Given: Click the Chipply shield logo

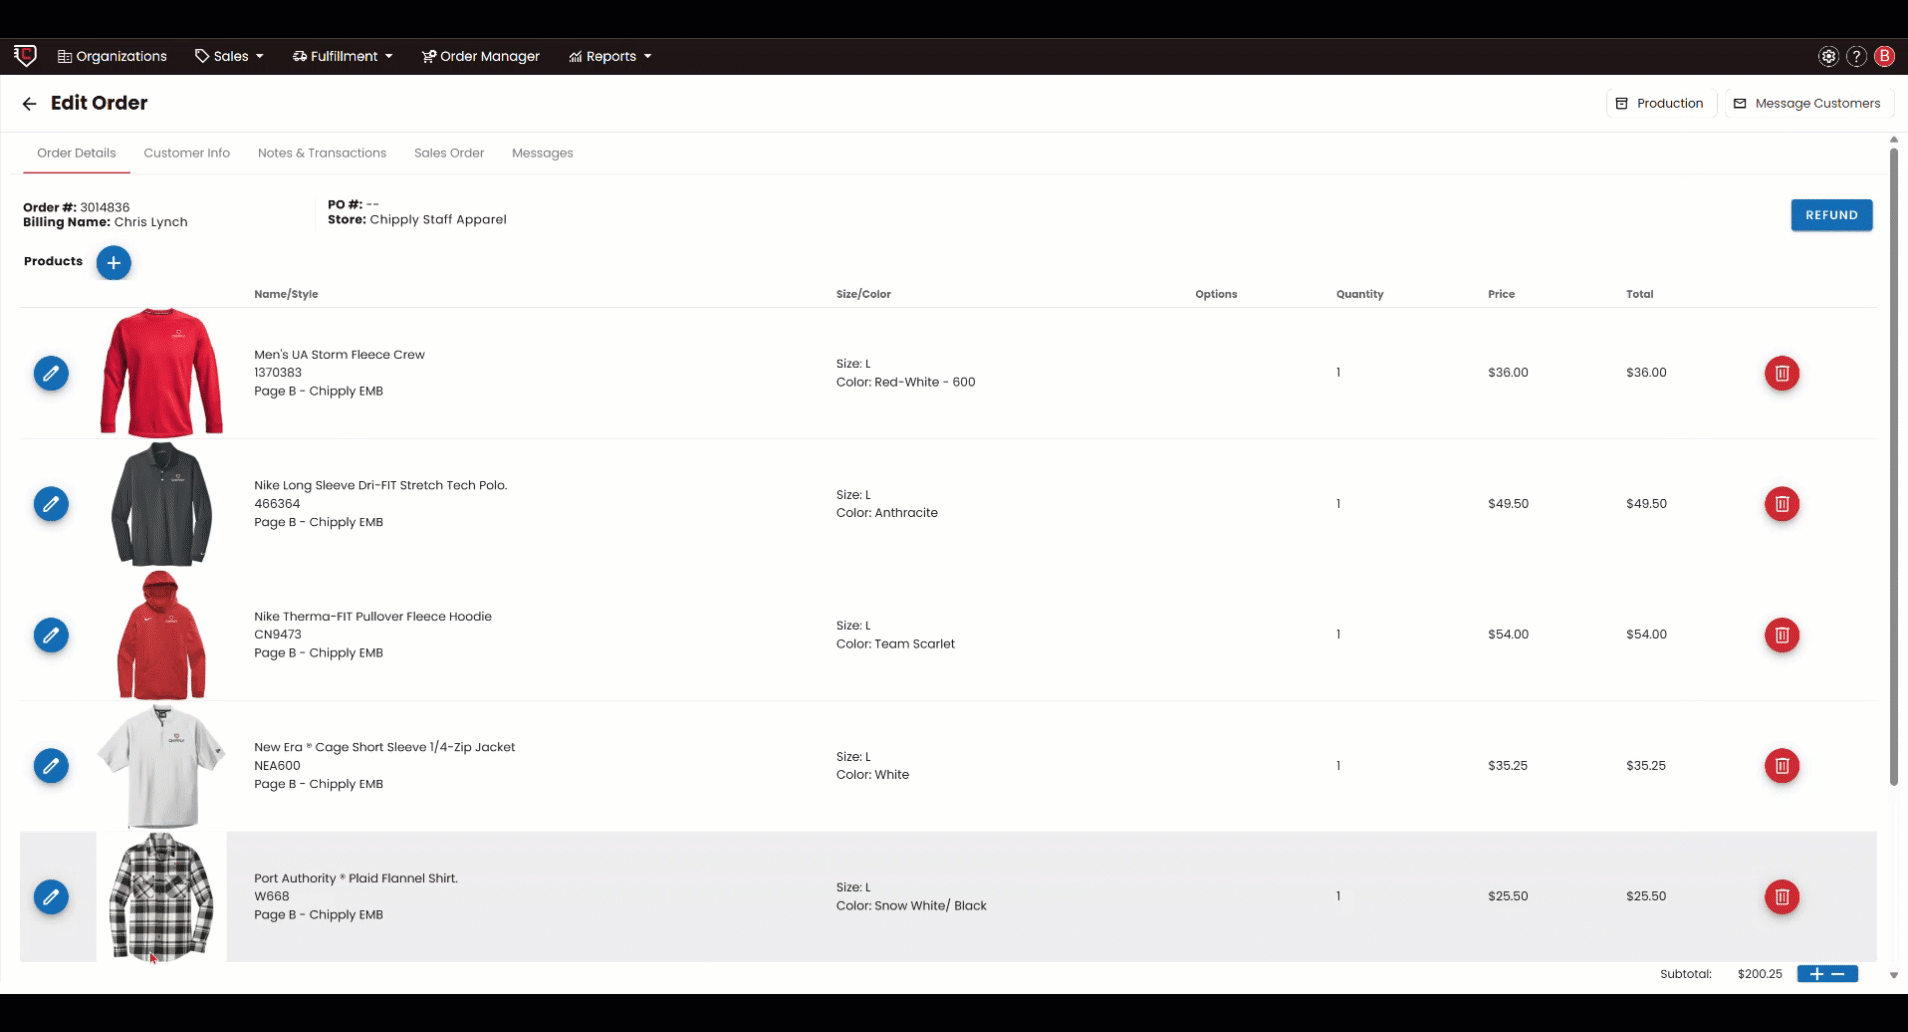Looking at the screenshot, I should click(x=25, y=56).
